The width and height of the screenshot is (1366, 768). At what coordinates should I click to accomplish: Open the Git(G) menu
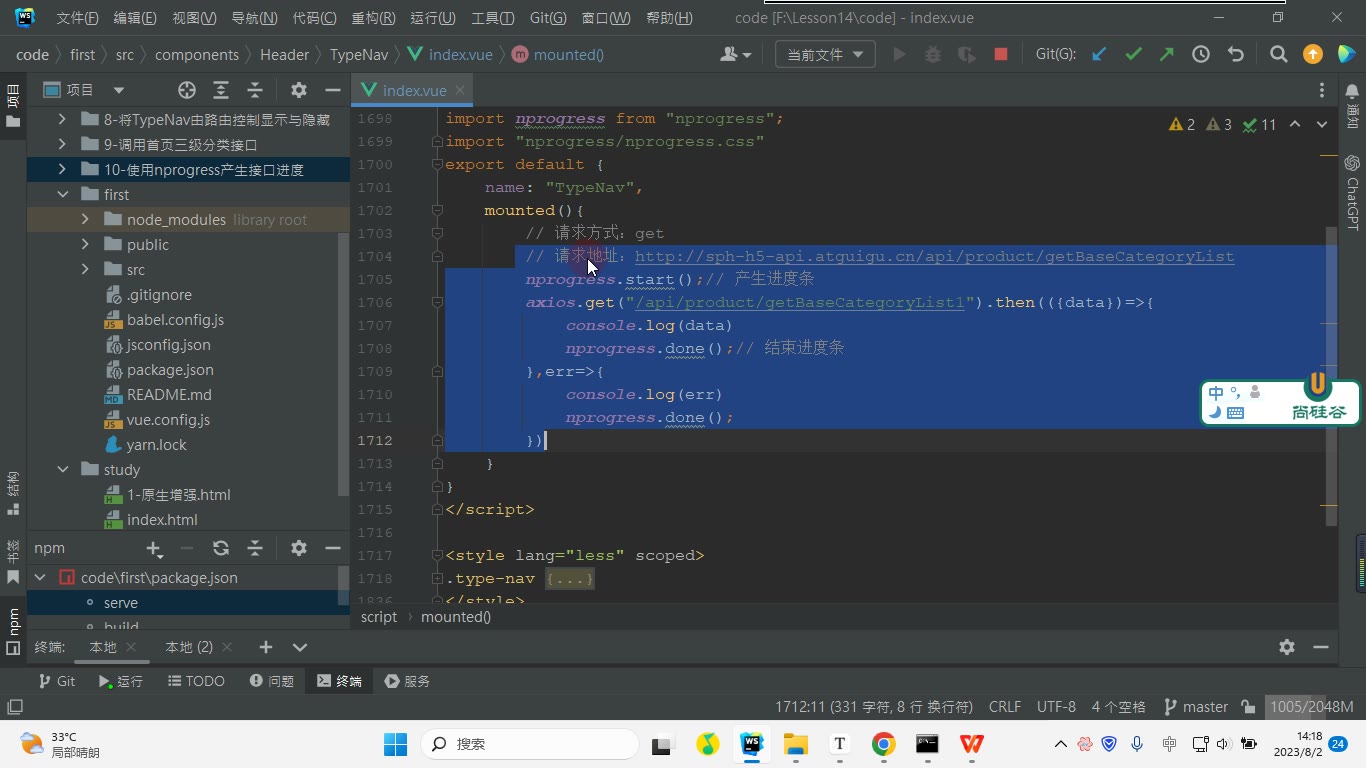pos(548,18)
